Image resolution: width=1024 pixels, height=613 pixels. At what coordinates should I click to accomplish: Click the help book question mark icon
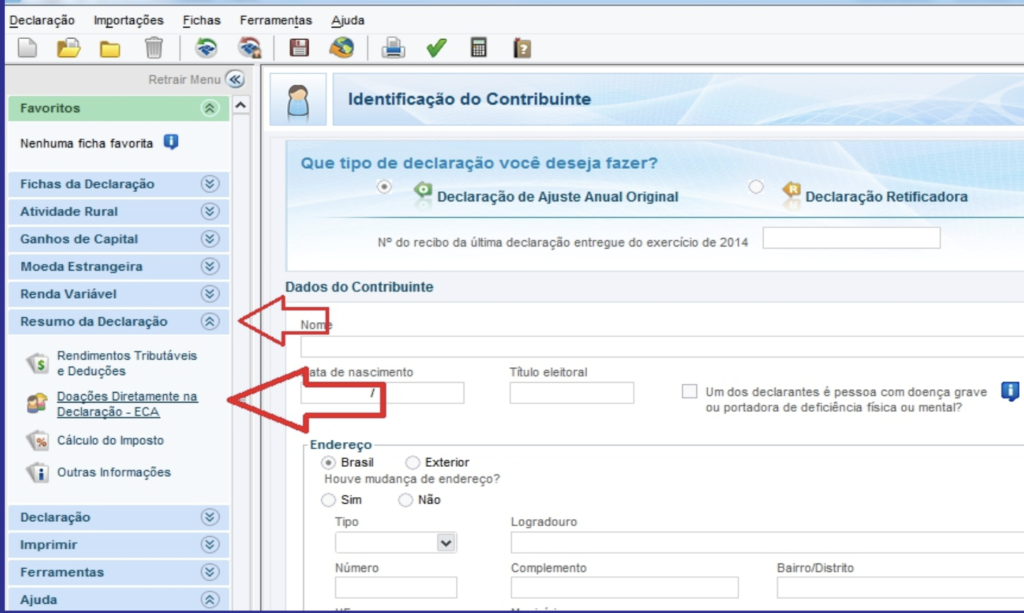(522, 48)
